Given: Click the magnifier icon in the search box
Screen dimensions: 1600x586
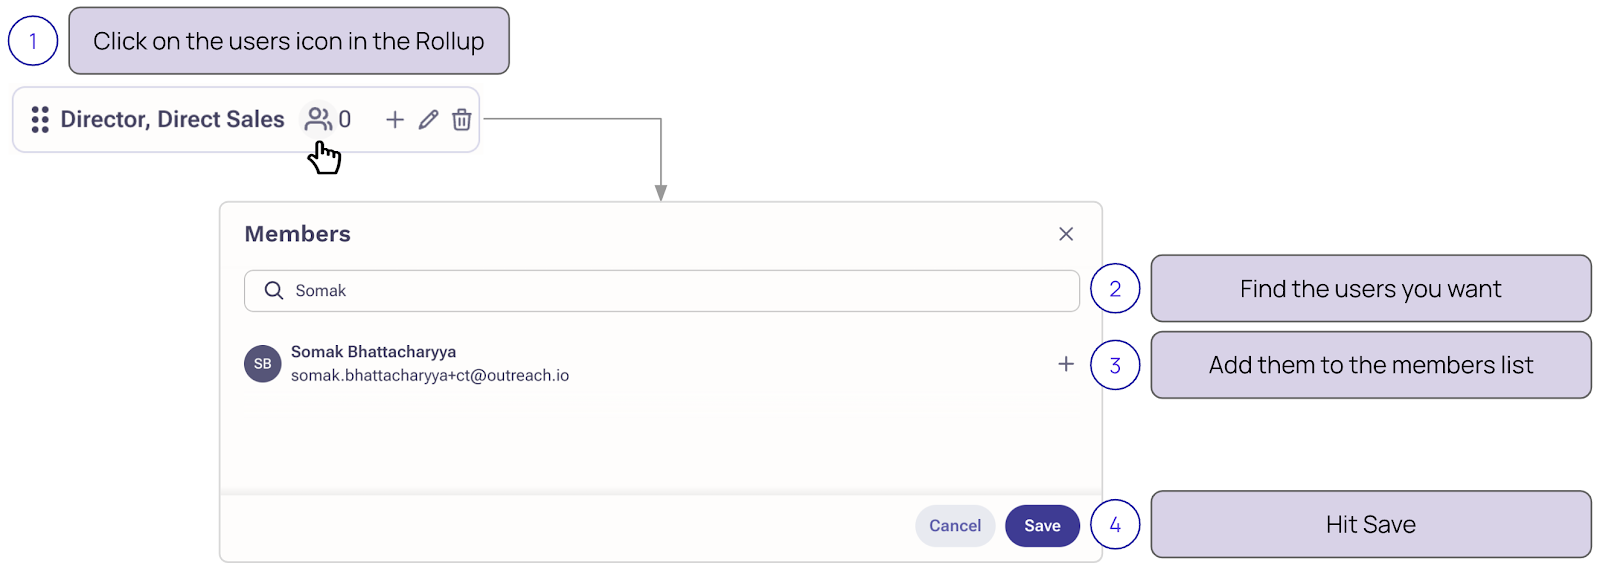Looking at the screenshot, I should coord(273,291).
